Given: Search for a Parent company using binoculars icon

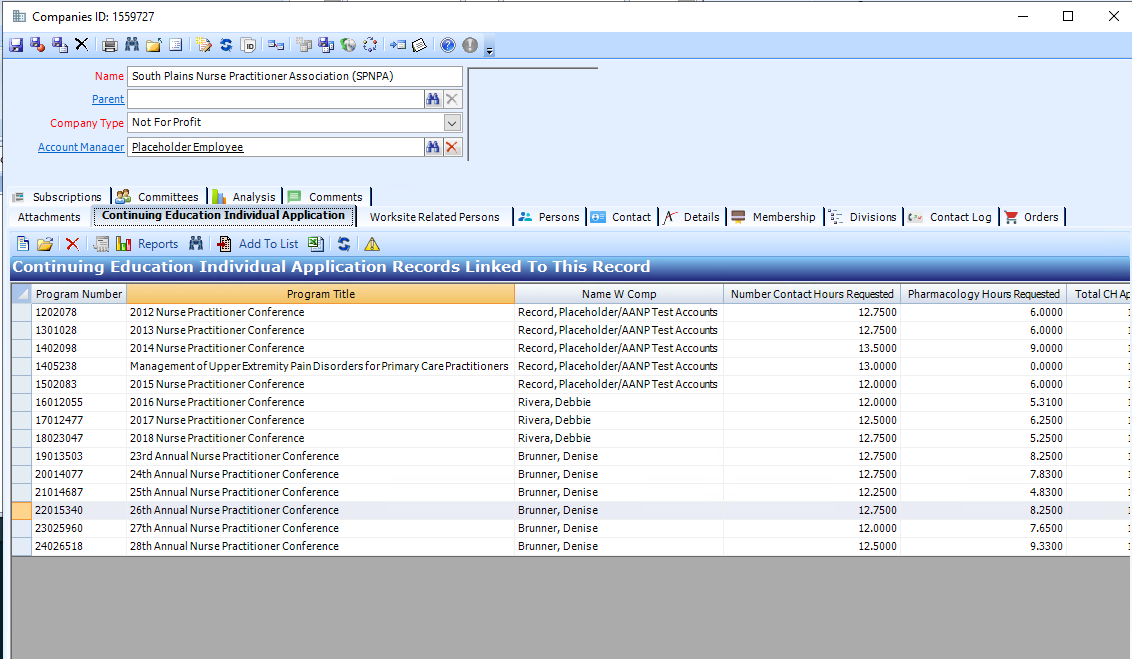Looking at the screenshot, I should 434,99.
